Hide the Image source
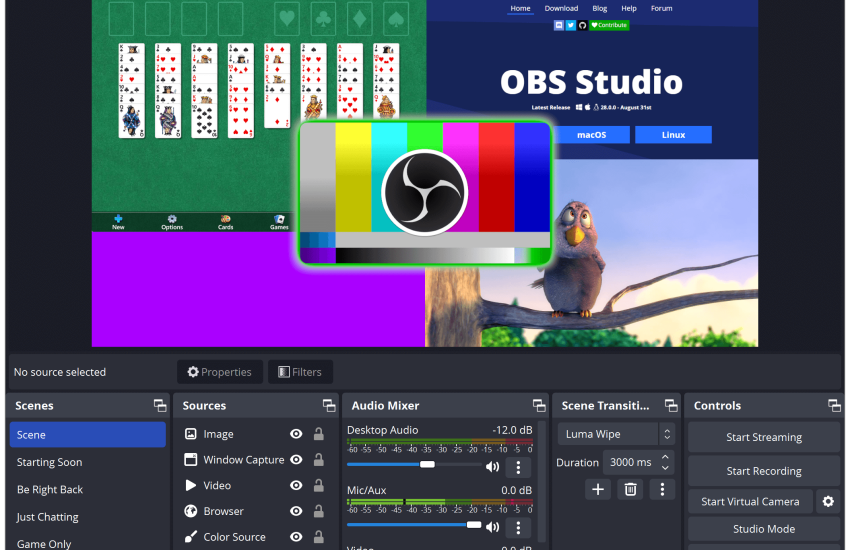The image size is (850, 550). coord(296,434)
